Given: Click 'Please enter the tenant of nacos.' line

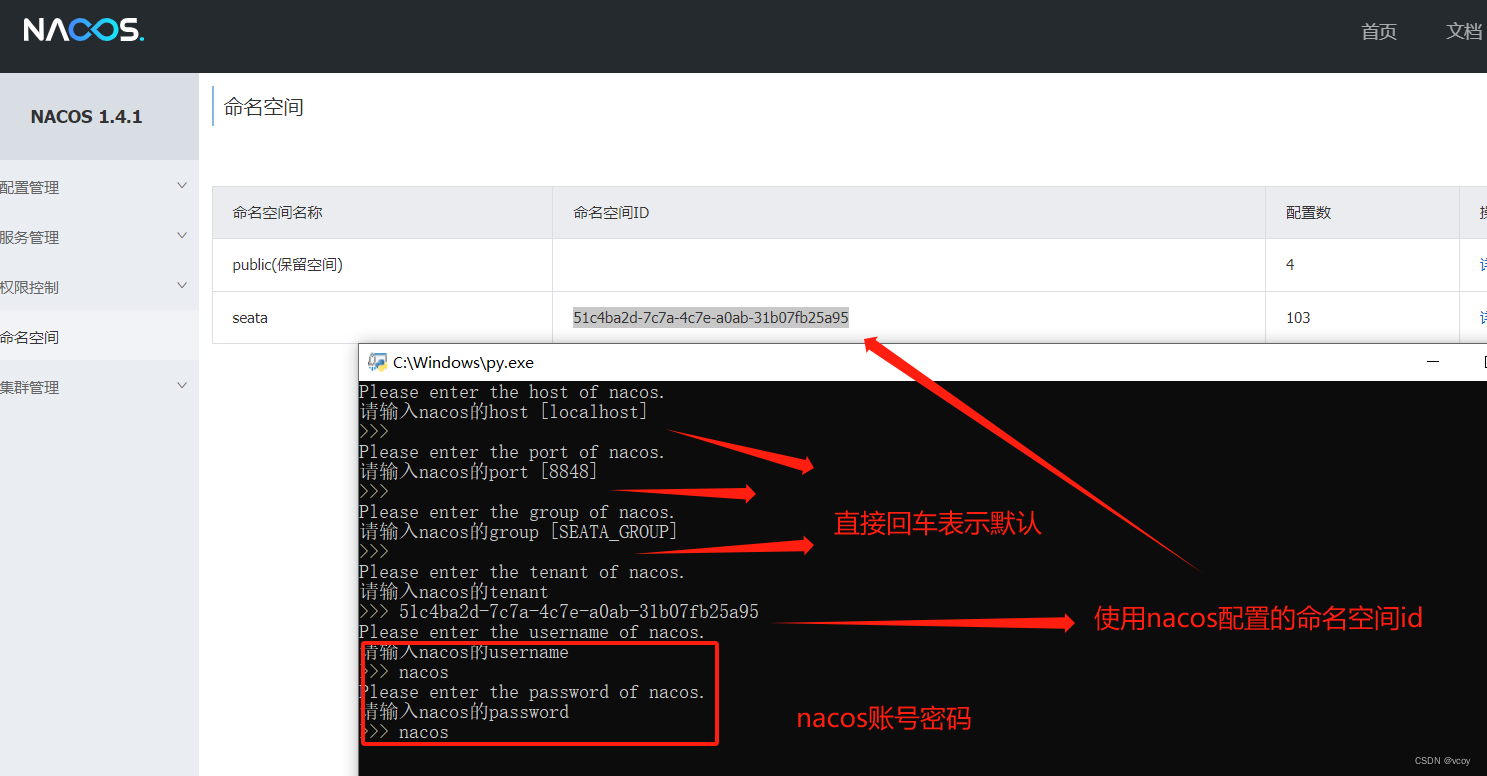Looking at the screenshot, I should pos(522,572).
